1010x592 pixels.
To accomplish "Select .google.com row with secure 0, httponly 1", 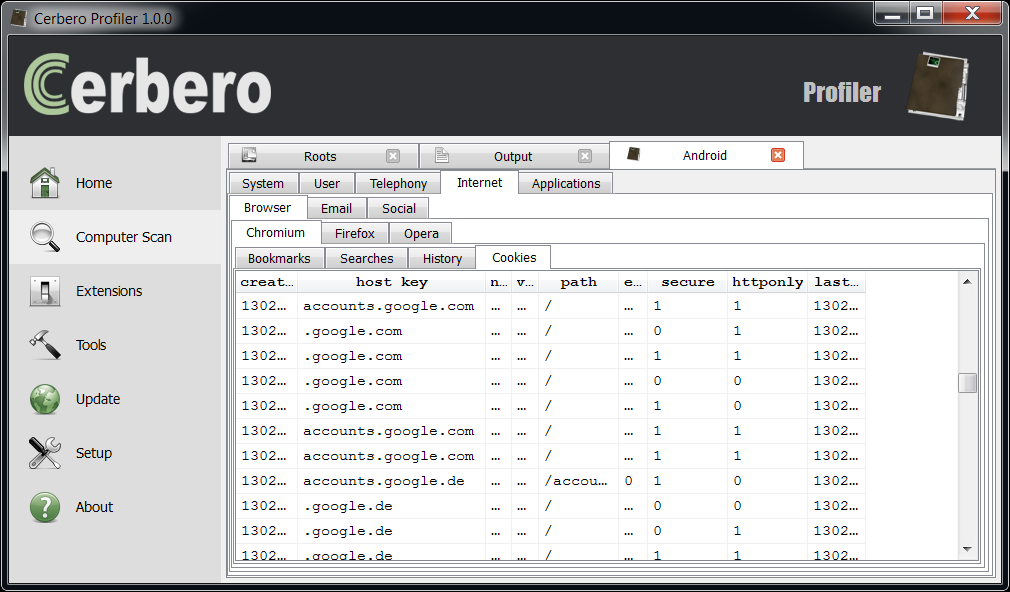I will coord(550,331).
